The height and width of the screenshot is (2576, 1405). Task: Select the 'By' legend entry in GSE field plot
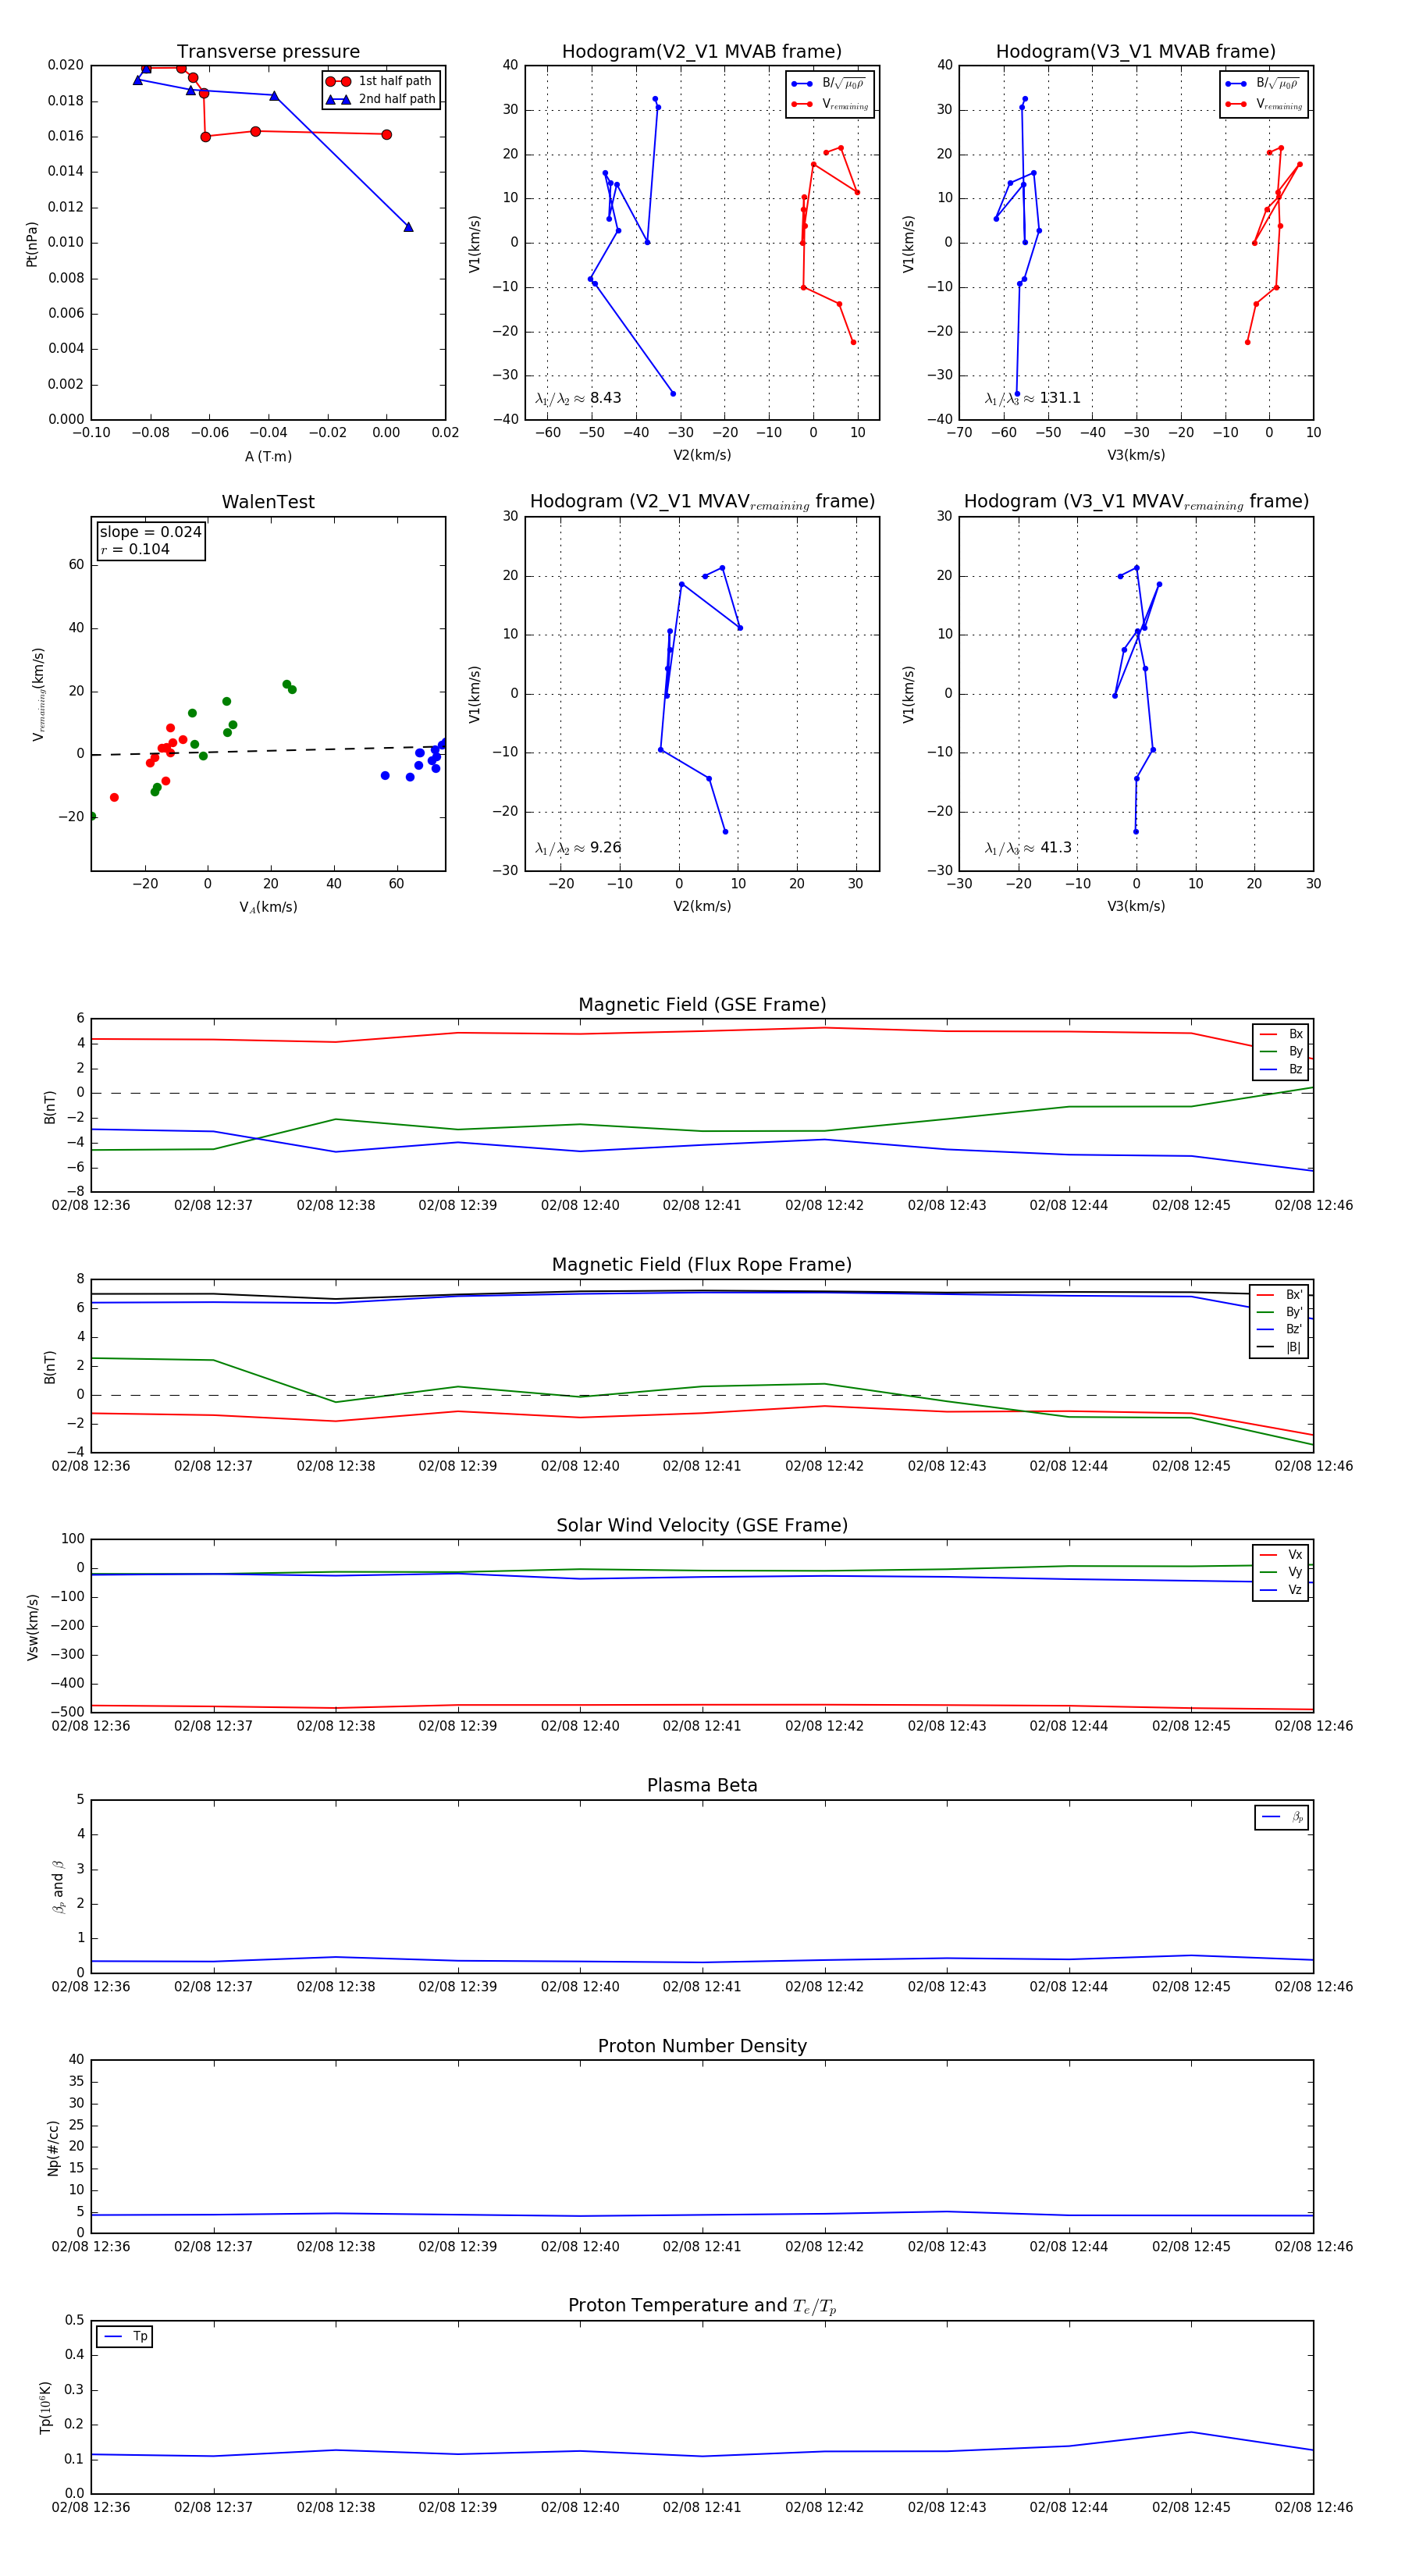coord(1282,1051)
